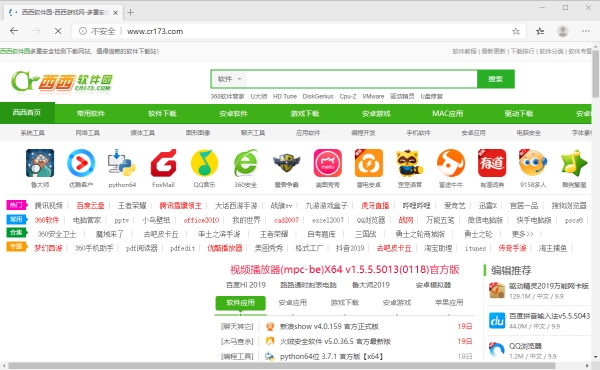Switch to the 安卓应用 tab
Image resolution: width=600 pixels, height=370 pixels.
[x=292, y=303]
